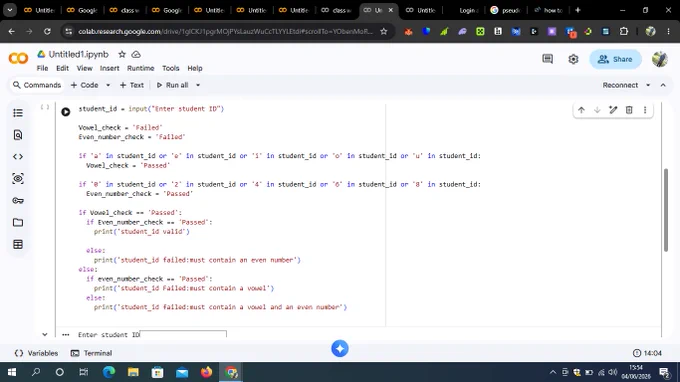680x382 pixels.
Task: Click the browser address bar
Action: [225, 31]
